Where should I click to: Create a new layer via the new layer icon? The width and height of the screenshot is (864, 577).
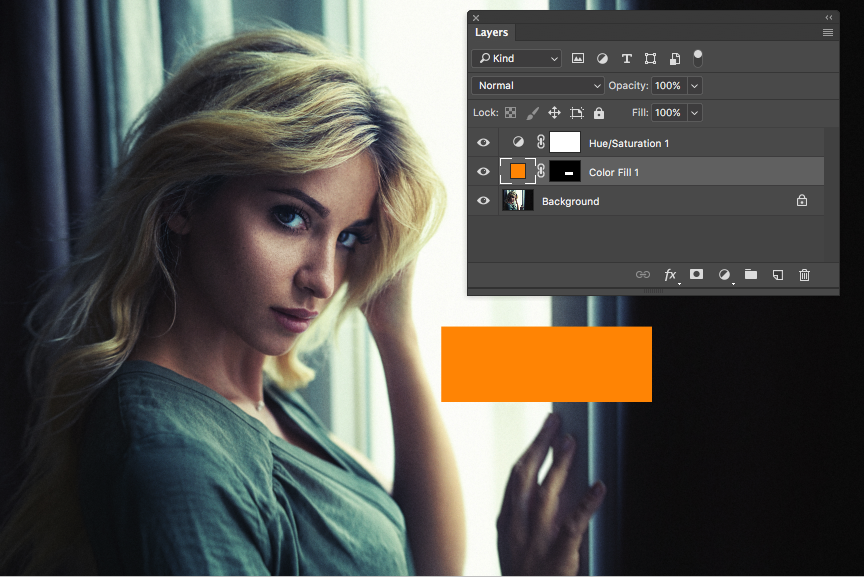pyautogui.click(x=777, y=275)
